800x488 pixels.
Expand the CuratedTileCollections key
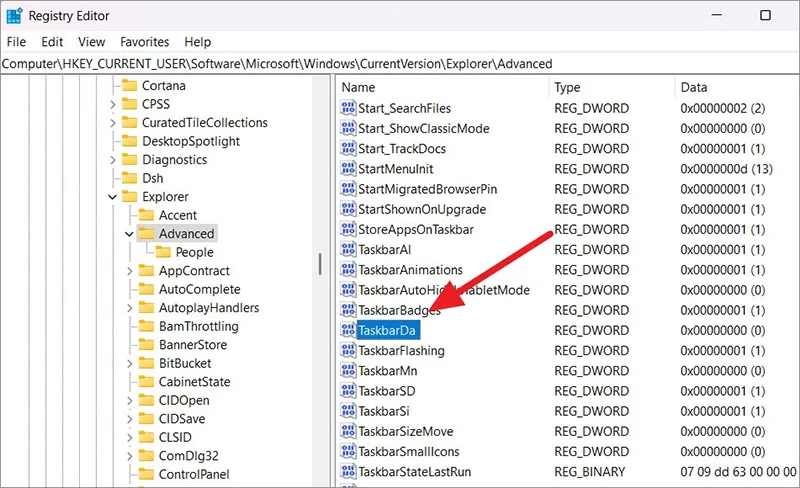pyautogui.click(x=112, y=123)
